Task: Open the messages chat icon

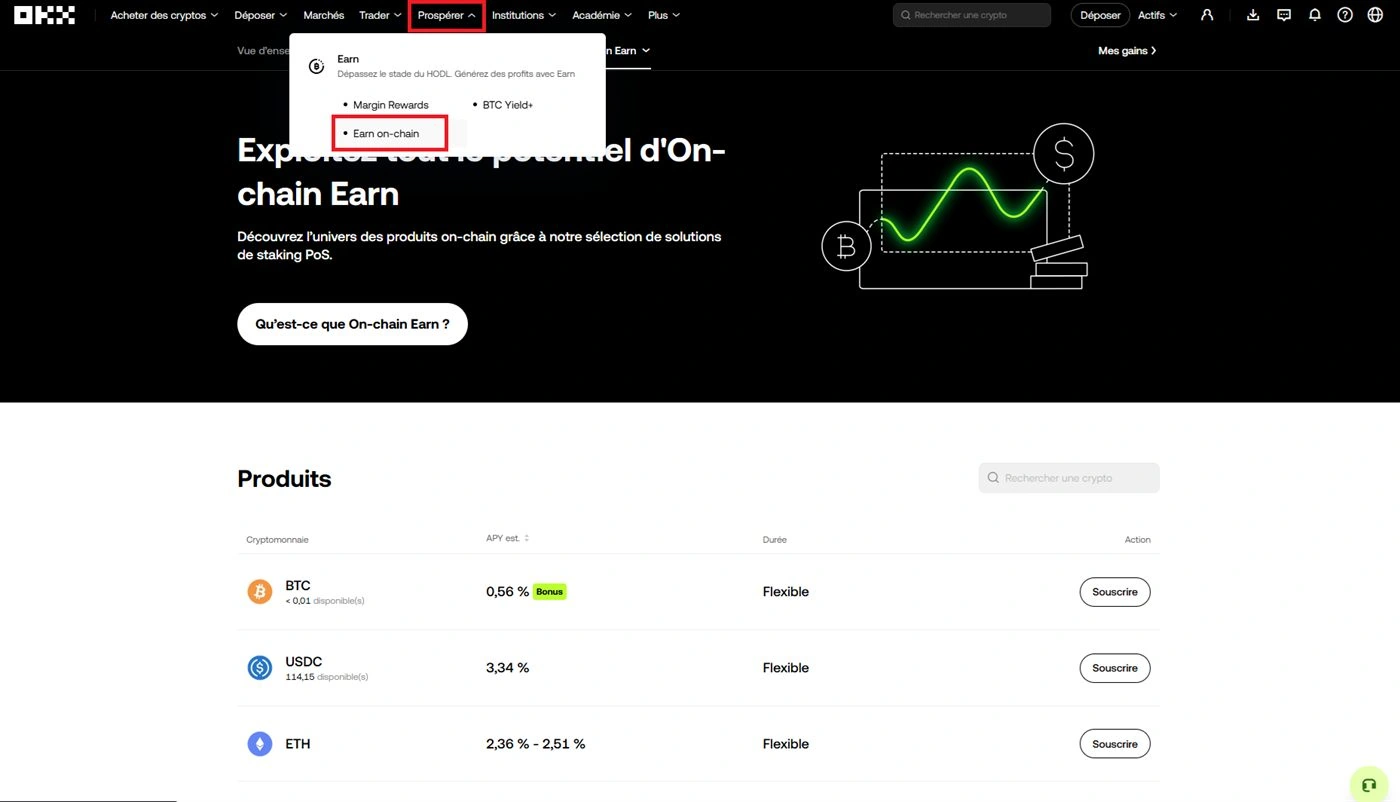Action: (1284, 15)
